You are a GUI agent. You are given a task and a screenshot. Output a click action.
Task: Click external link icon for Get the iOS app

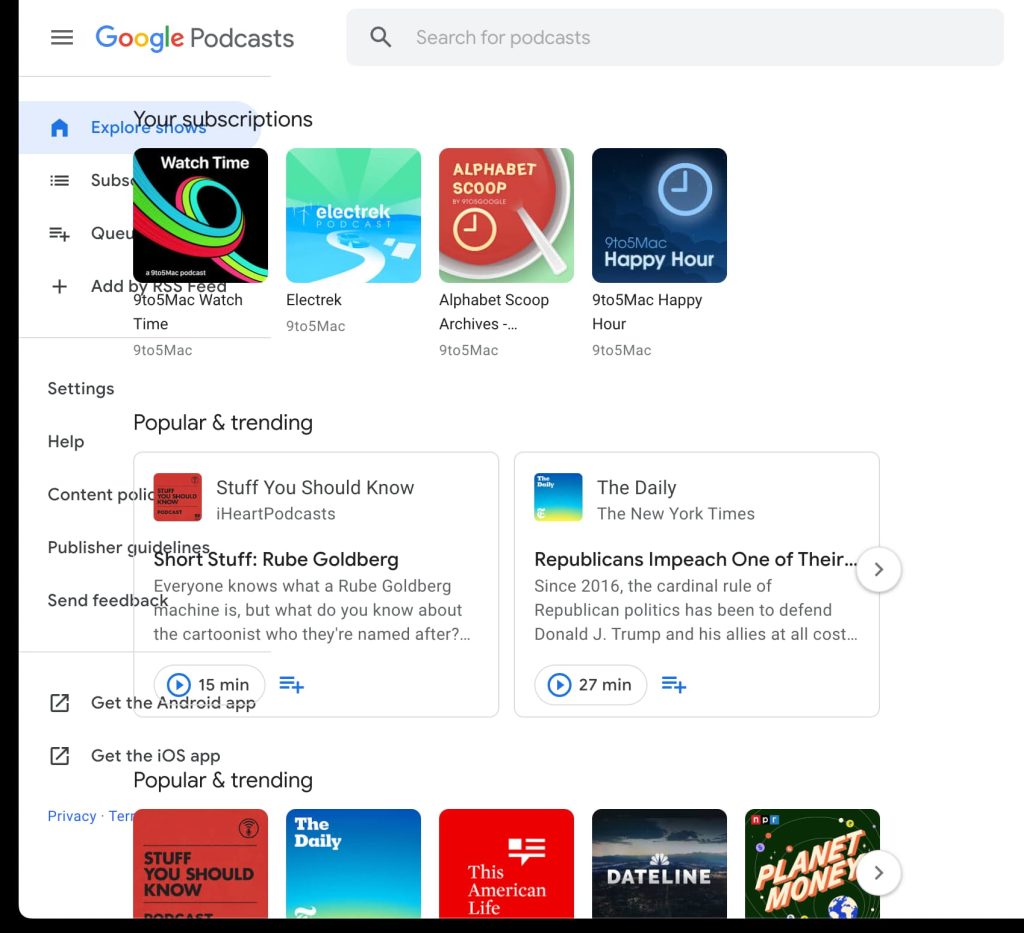pyautogui.click(x=60, y=756)
